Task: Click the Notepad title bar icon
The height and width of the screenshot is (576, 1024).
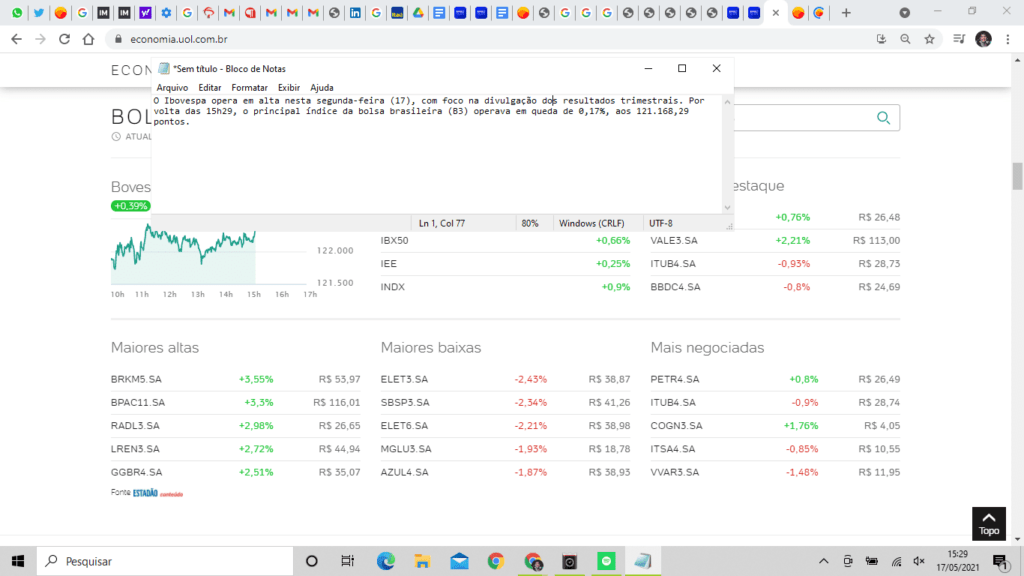Action: [x=164, y=69]
